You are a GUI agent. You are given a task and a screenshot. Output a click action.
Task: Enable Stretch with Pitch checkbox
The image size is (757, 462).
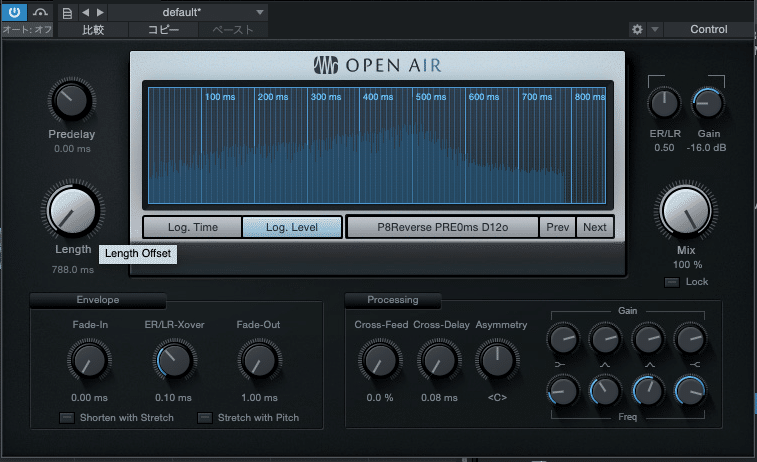tap(205, 418)
